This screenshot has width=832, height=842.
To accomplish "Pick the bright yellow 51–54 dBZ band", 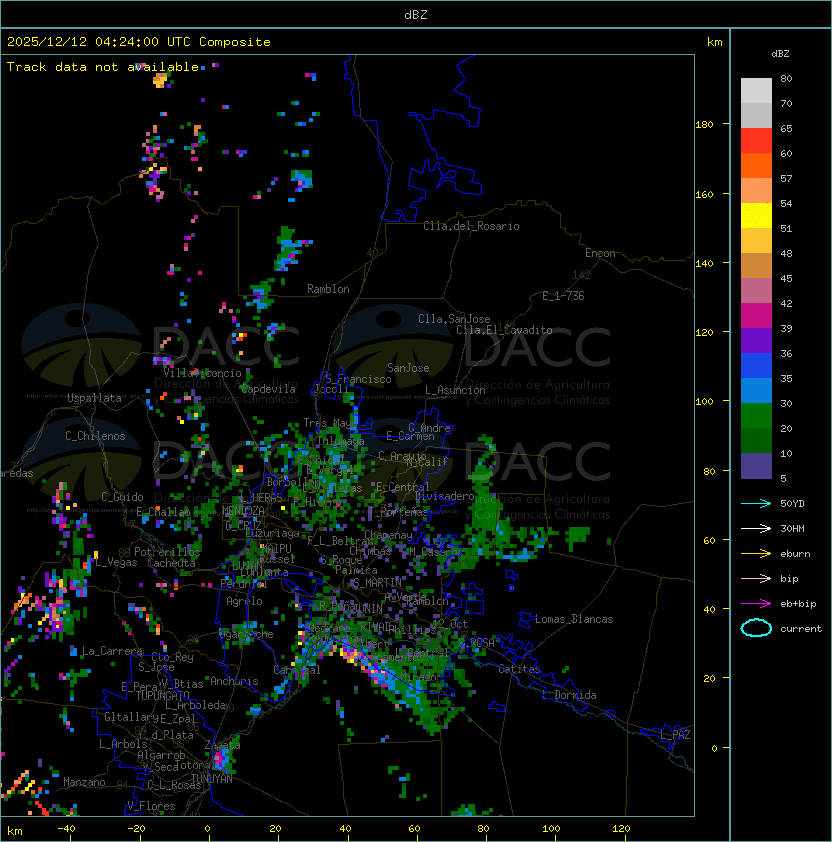I will (756, 216).
